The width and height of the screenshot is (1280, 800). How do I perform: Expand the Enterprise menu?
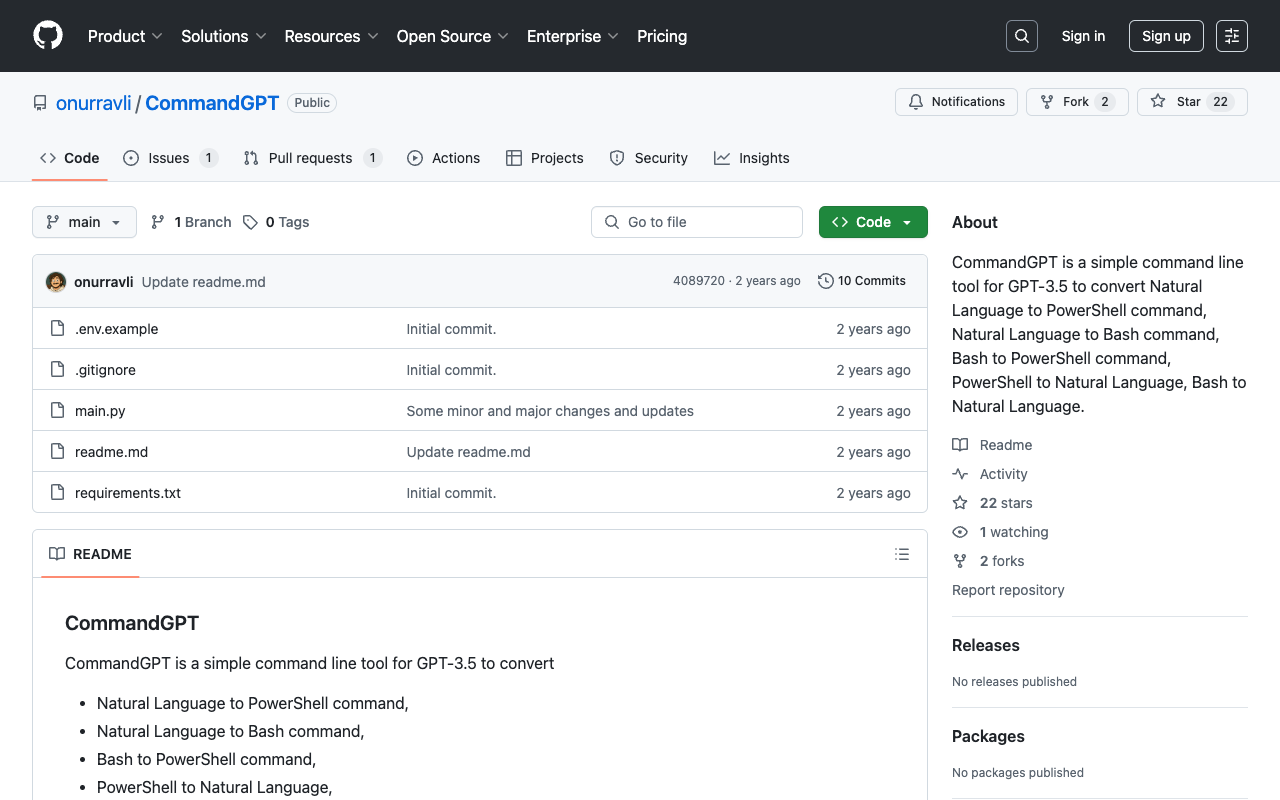pyautogui.click(x=573, y=36)
